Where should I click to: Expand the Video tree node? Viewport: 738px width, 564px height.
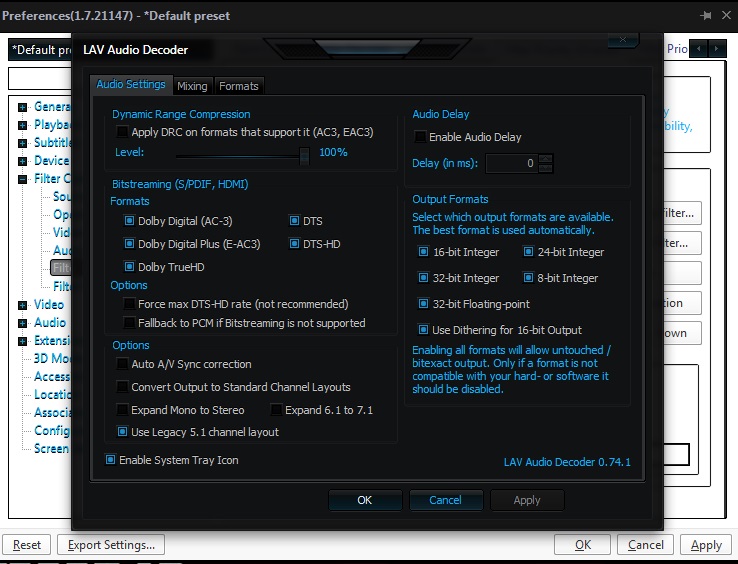point(22,306)
